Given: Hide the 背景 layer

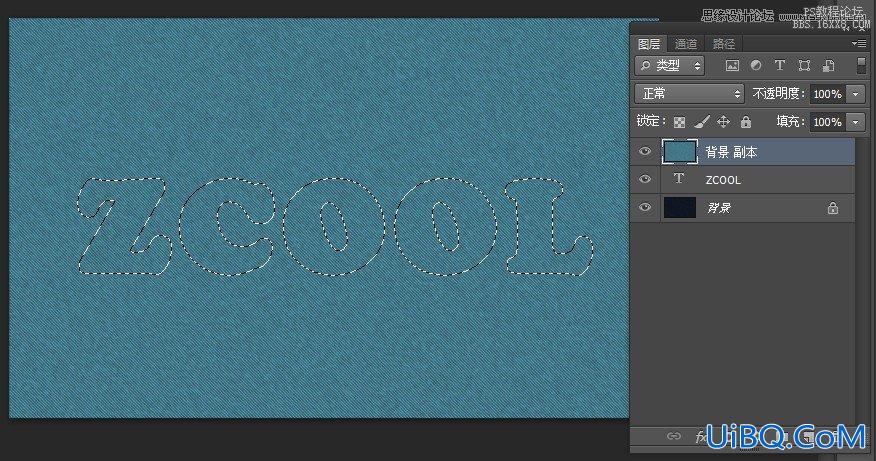Looking at the screenshot, I should 645,207.
